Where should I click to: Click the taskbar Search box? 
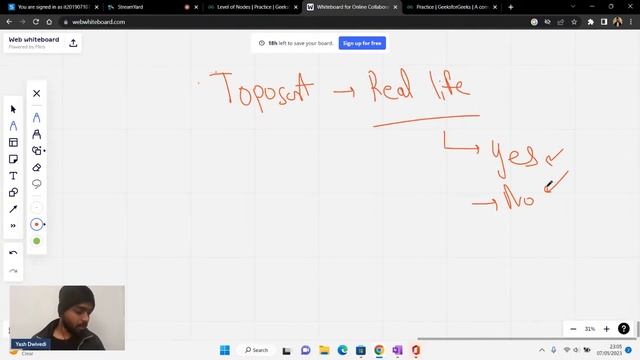(257, 350)
